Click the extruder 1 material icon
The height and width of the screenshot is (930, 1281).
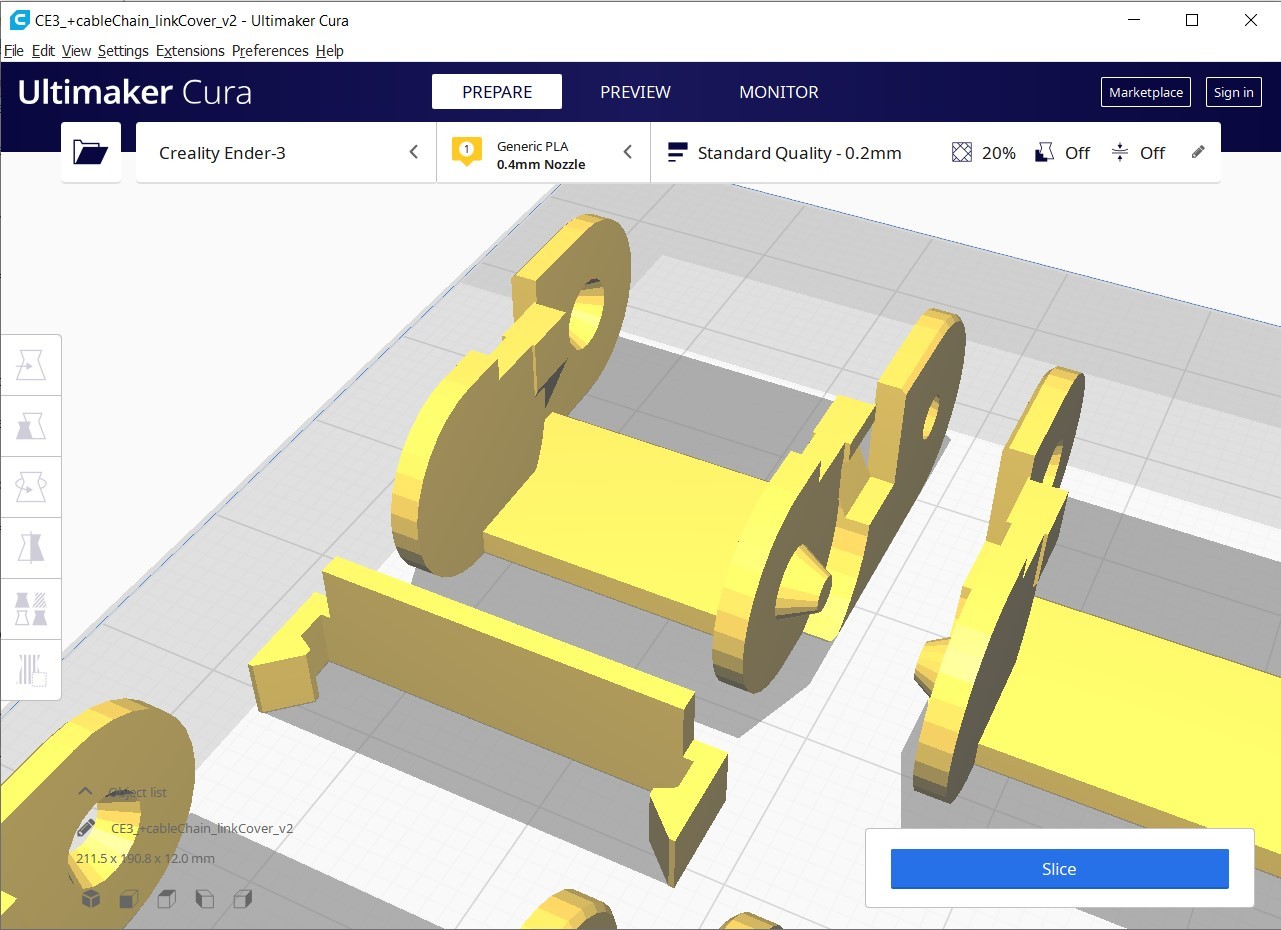(x=466, y=151)
